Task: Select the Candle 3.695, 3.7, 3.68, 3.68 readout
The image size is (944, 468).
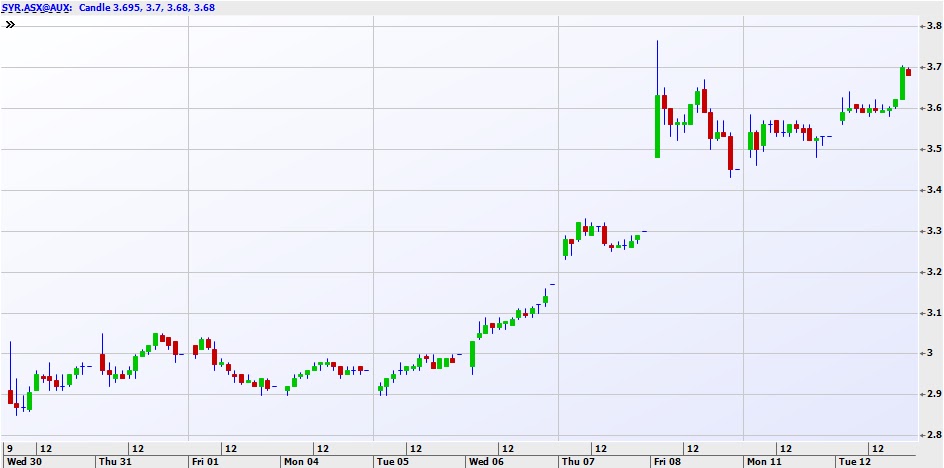Action: coord(147,8)
